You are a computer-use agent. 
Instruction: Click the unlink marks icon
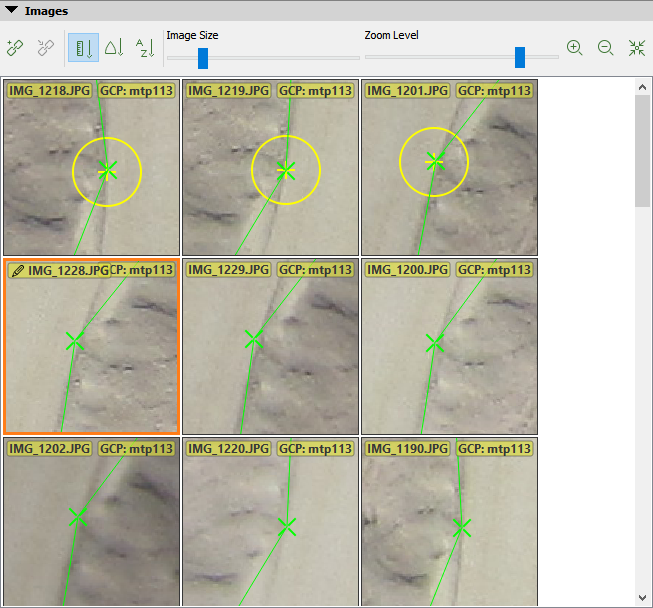(44, 47)
